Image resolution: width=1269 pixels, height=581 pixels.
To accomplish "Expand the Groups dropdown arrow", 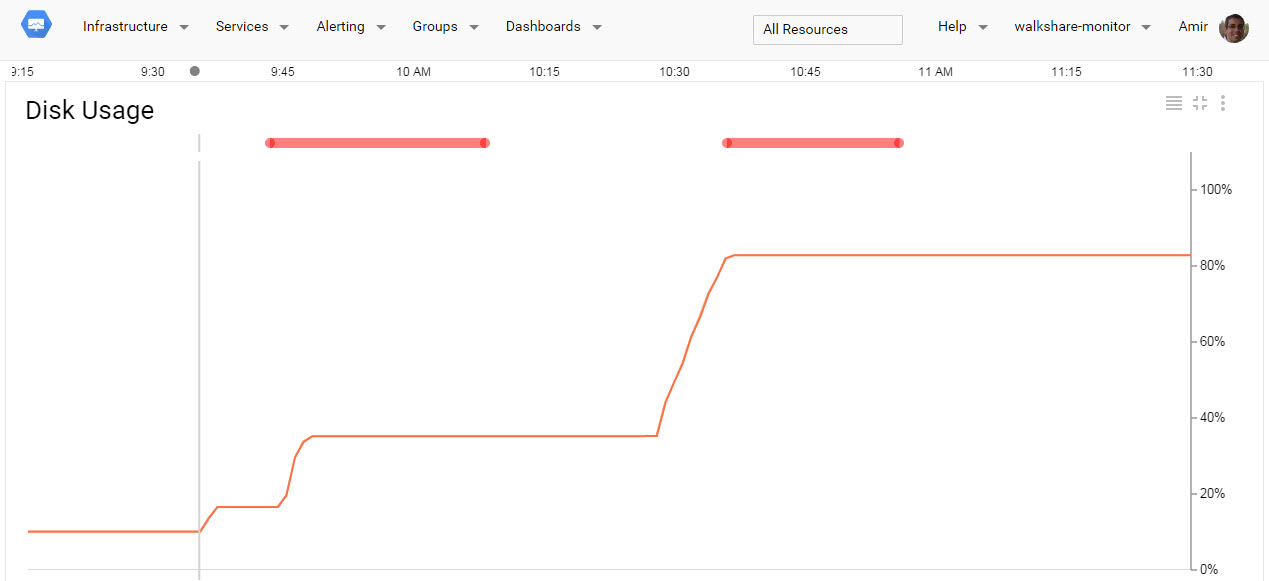I will [x=474, y=28].
